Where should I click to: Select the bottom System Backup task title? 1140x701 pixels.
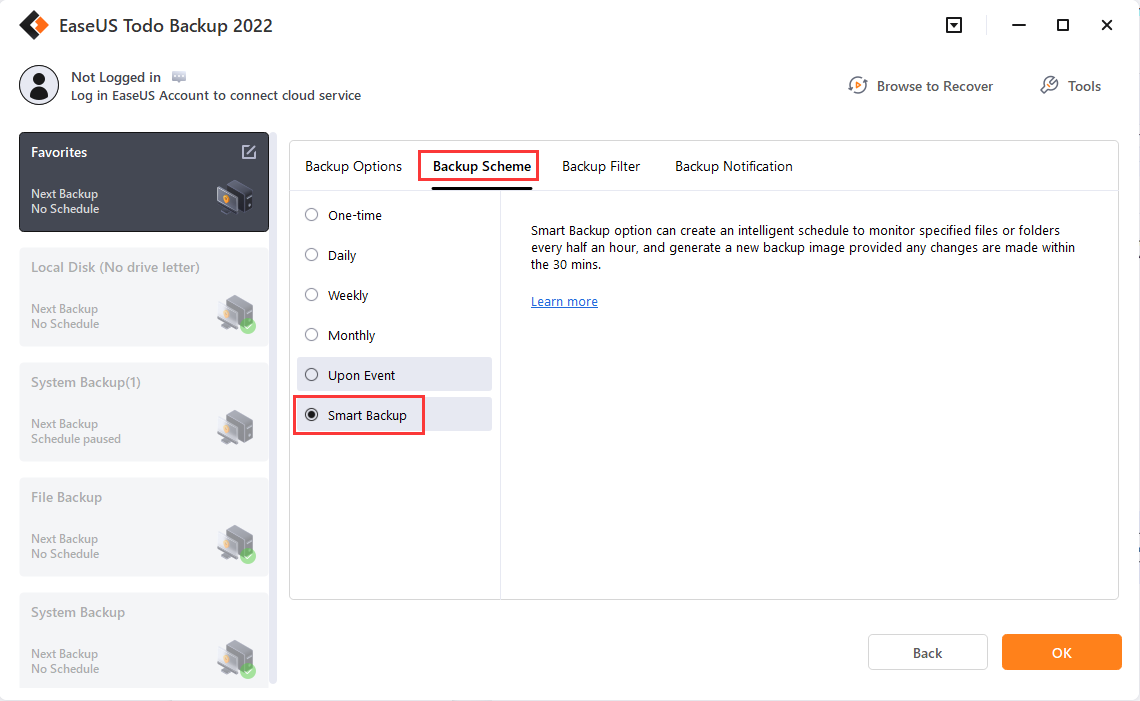coord(78,612)
